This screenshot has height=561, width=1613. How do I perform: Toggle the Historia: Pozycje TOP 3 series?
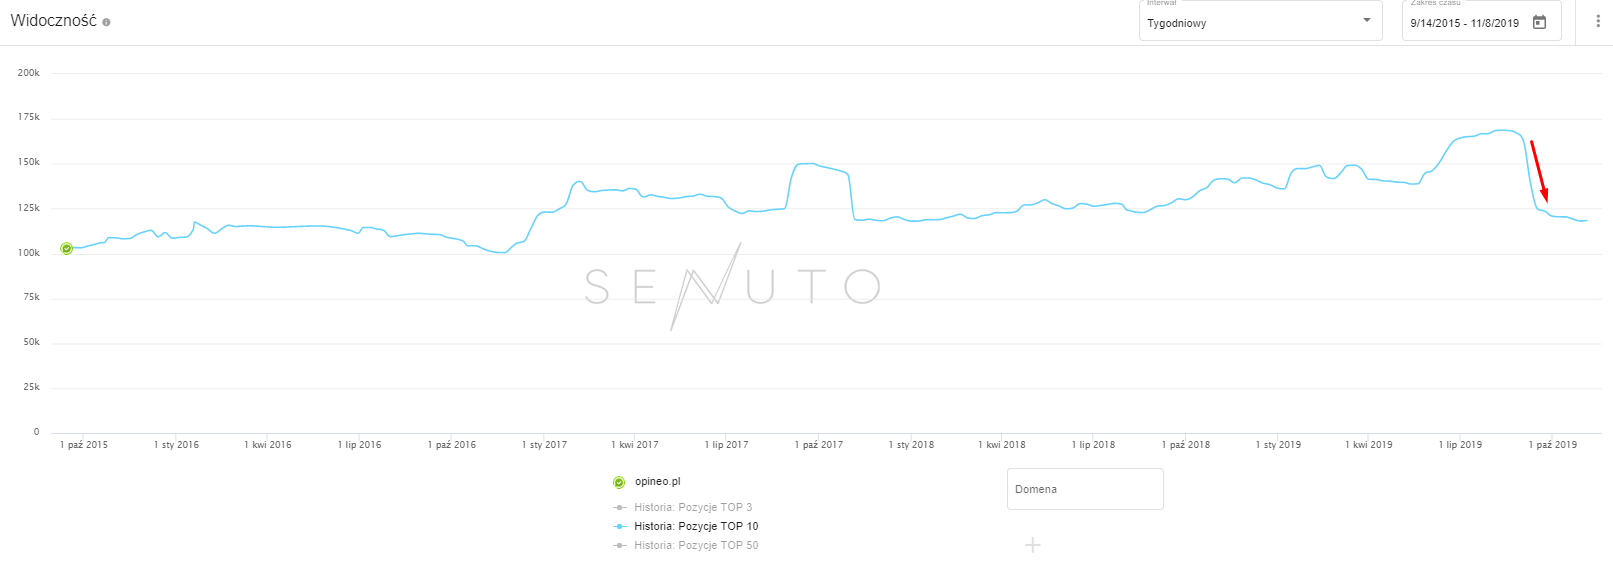[692, 507]
